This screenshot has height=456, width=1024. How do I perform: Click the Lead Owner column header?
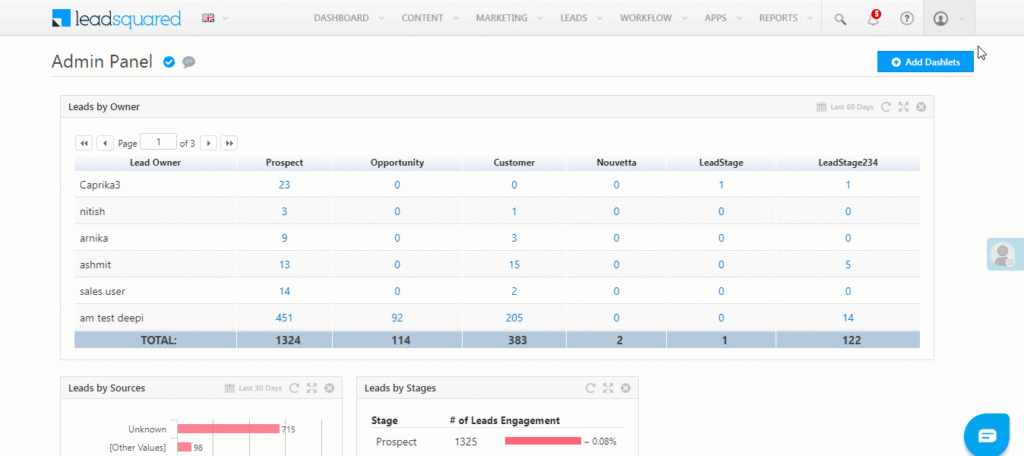click(155, 163)
